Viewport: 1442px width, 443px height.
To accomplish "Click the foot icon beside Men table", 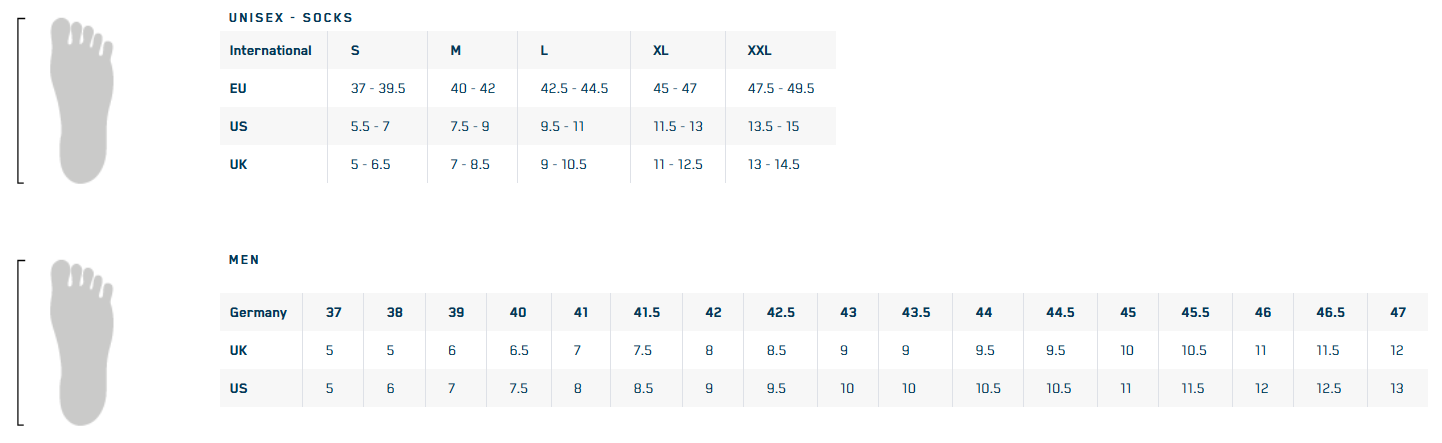I will [82, 341].
